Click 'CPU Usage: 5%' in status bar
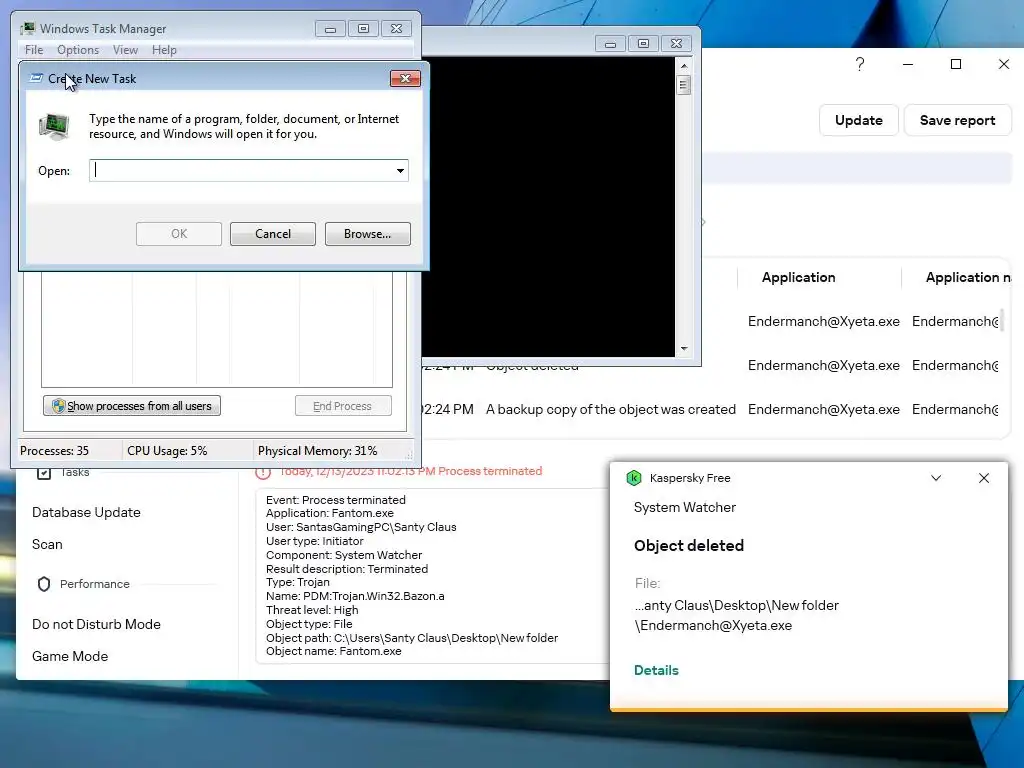Image resolution: width=1024 pixels, height=768 pixels. (x=167, y=451)
